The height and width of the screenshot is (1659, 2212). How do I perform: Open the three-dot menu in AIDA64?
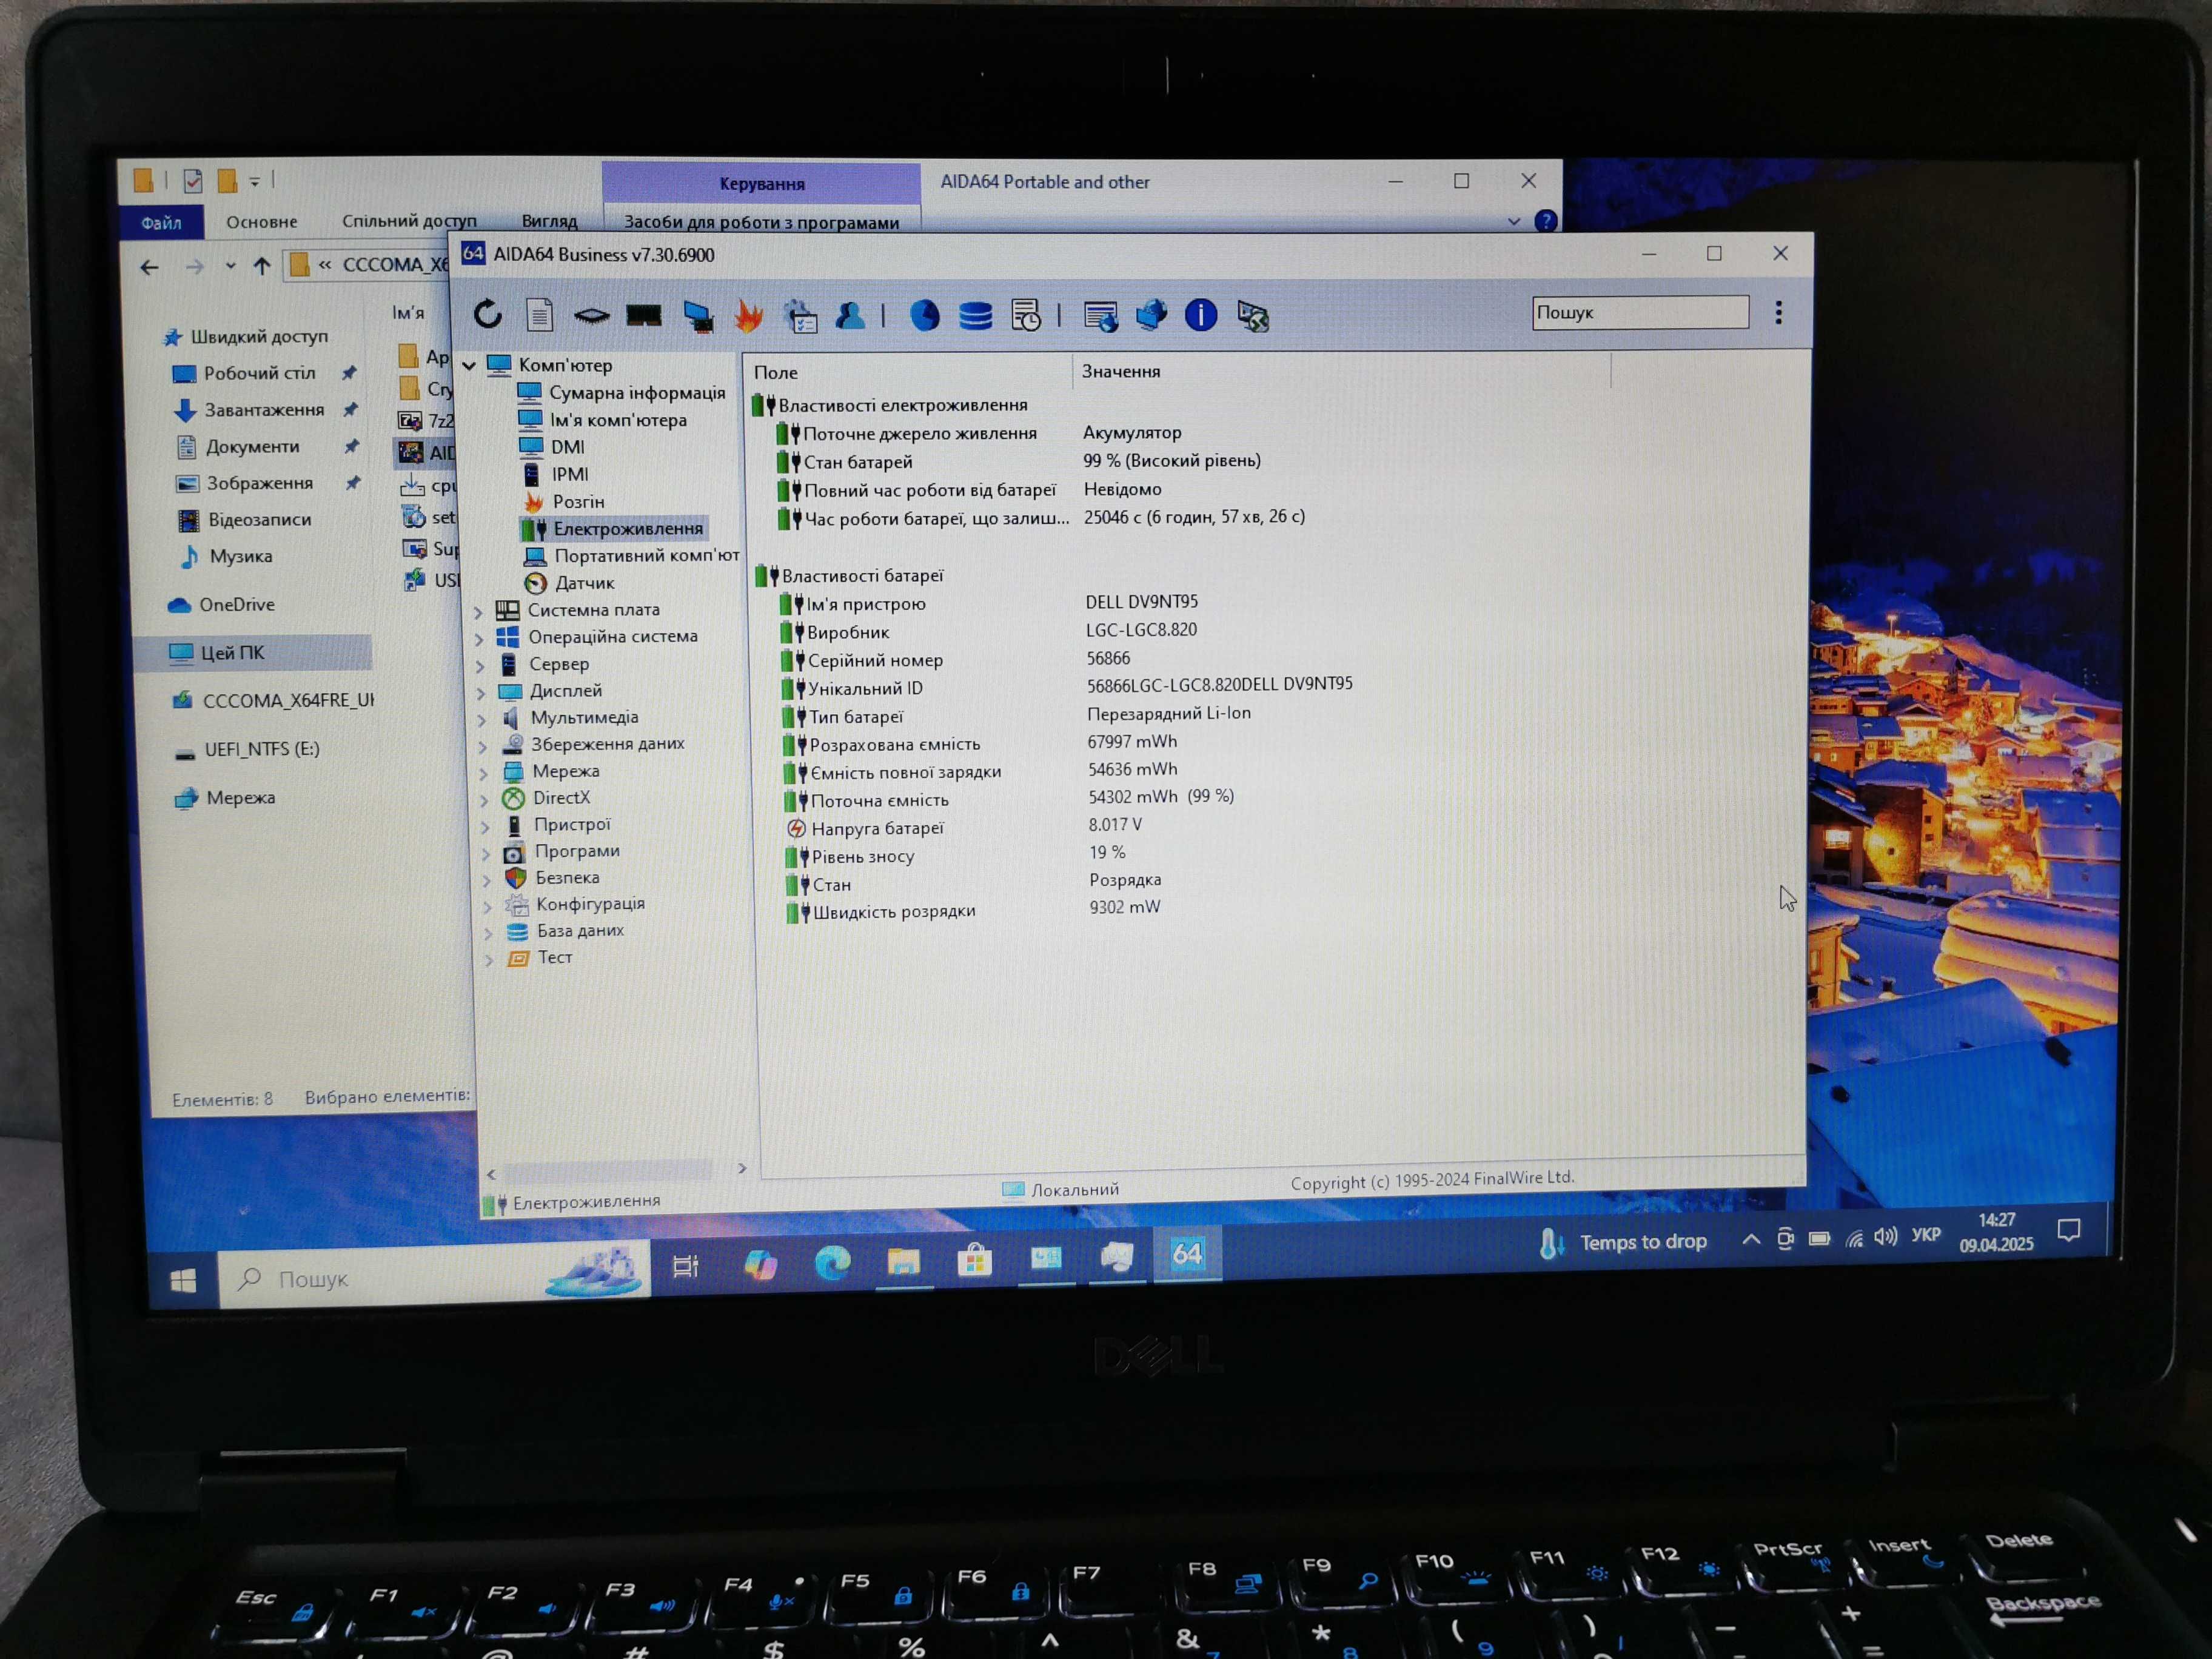click(1778, 313)
